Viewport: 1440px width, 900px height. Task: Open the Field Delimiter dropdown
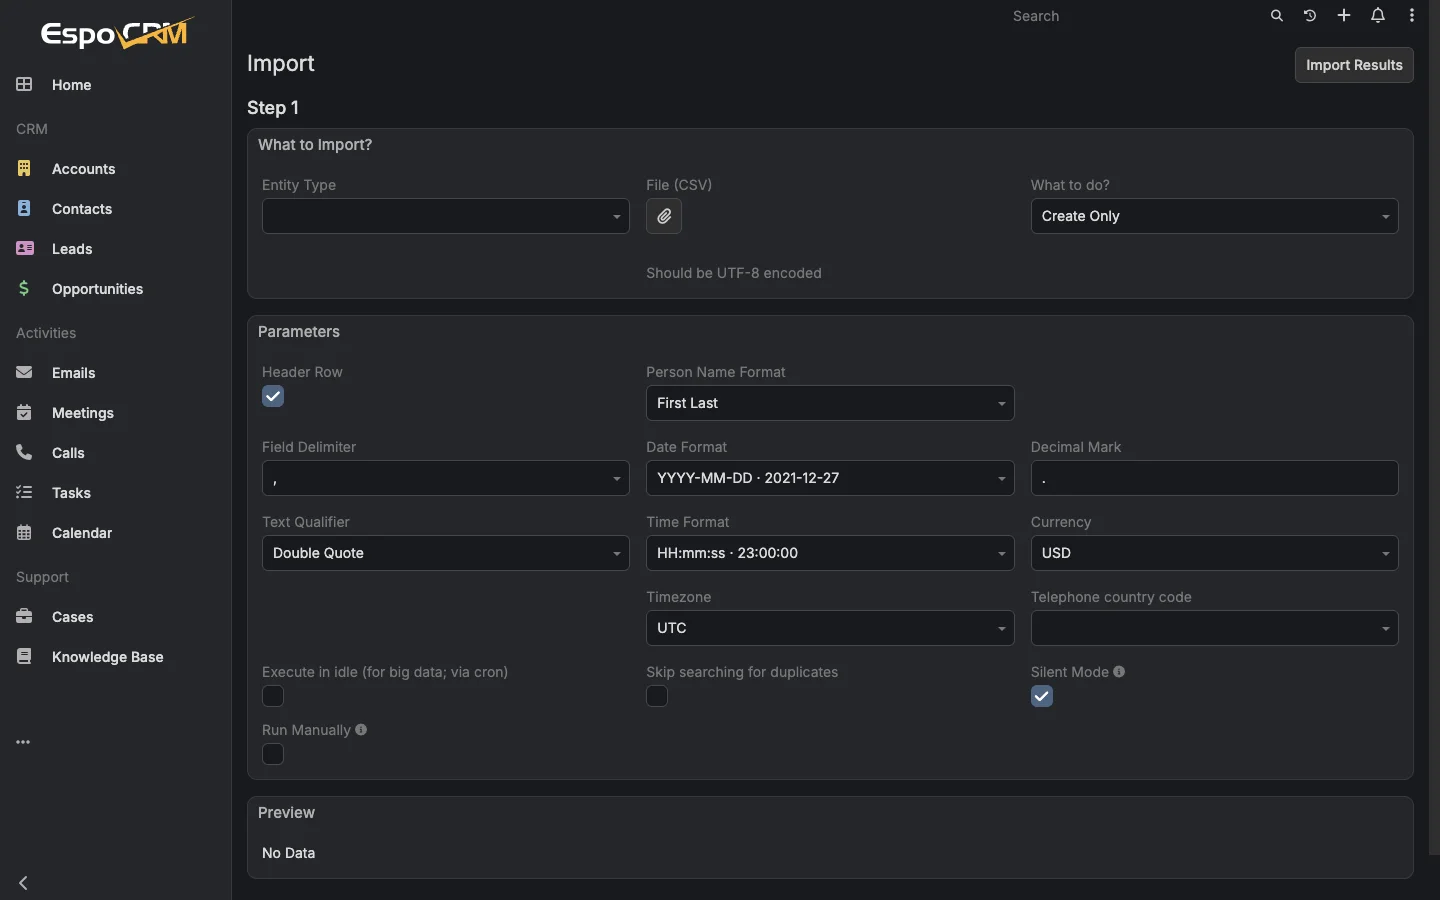click(446, 478)
